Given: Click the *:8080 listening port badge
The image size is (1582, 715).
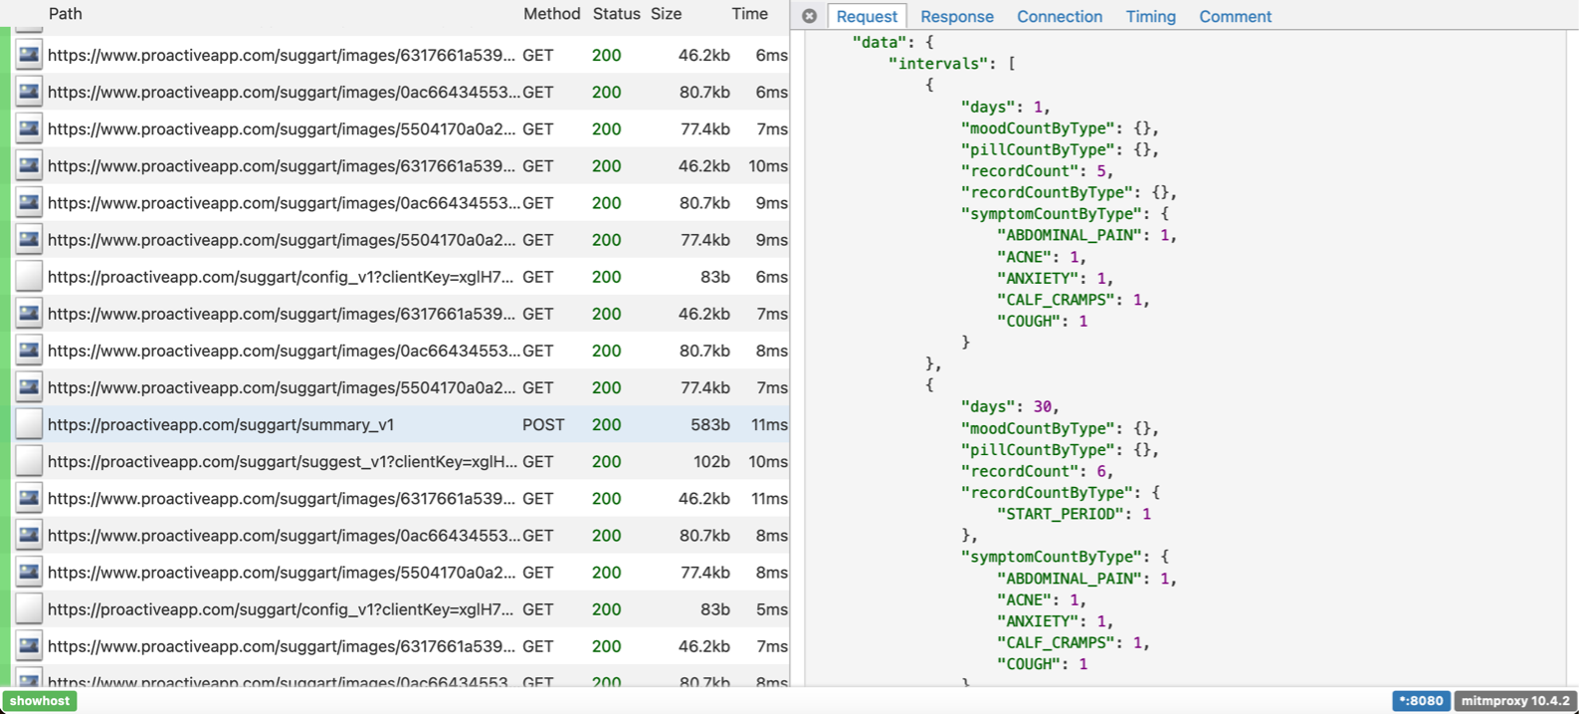Looking at the screenshot, I should [1420, 701].
